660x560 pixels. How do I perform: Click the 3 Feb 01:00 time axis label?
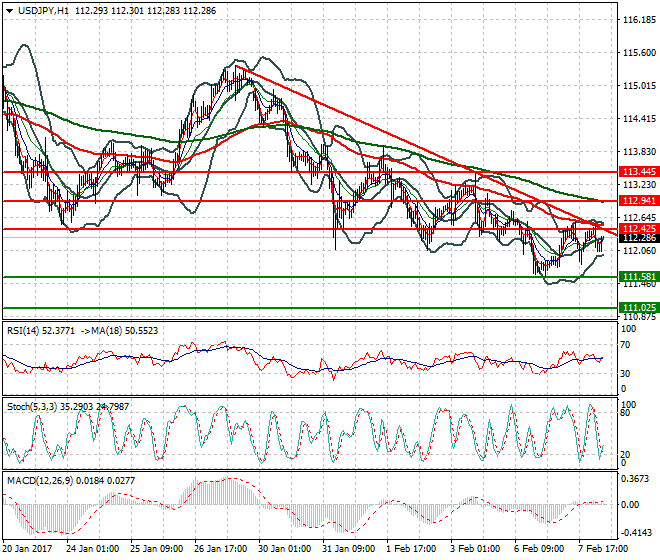pyautogui.click(x=475, y=549)
